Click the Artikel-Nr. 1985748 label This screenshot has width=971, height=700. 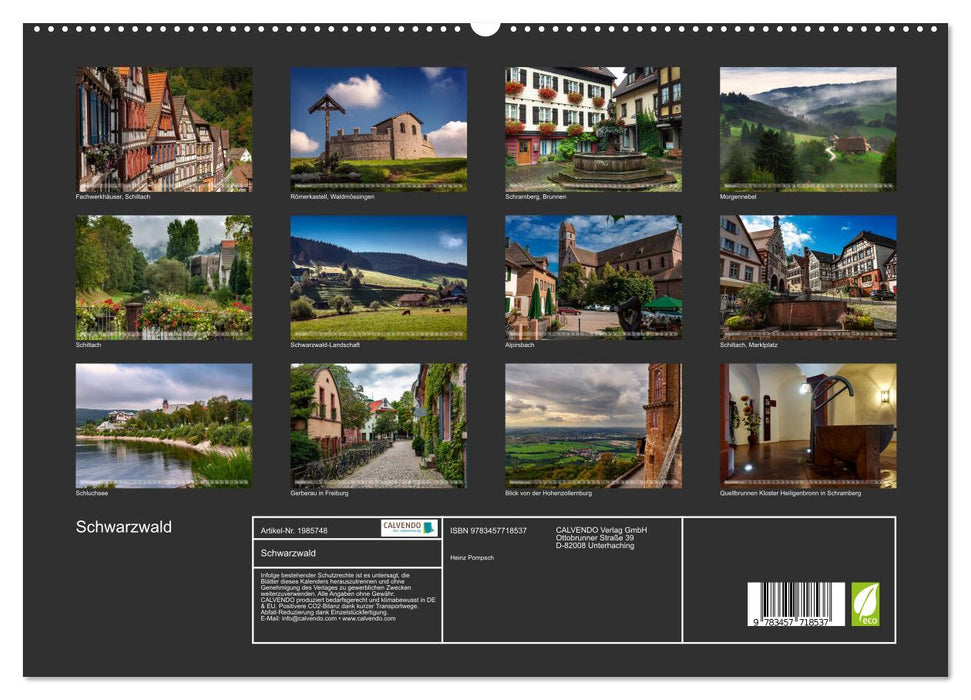(294, 528)
